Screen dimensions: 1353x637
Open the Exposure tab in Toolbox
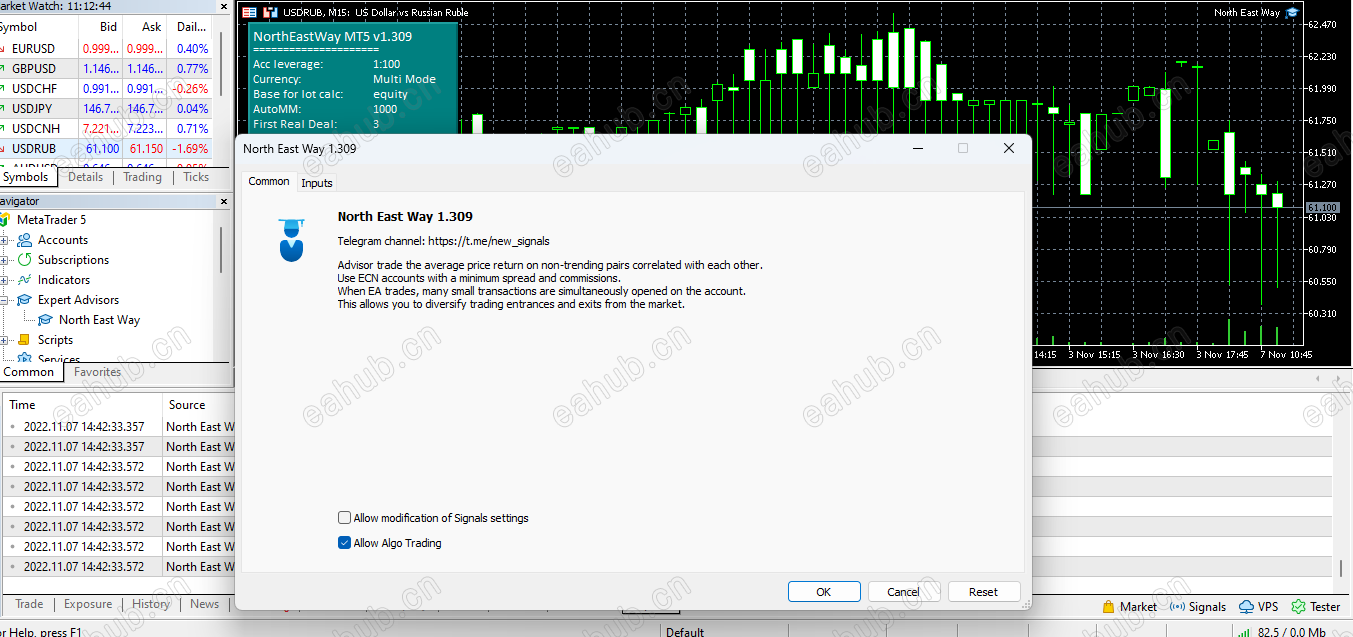88,604
